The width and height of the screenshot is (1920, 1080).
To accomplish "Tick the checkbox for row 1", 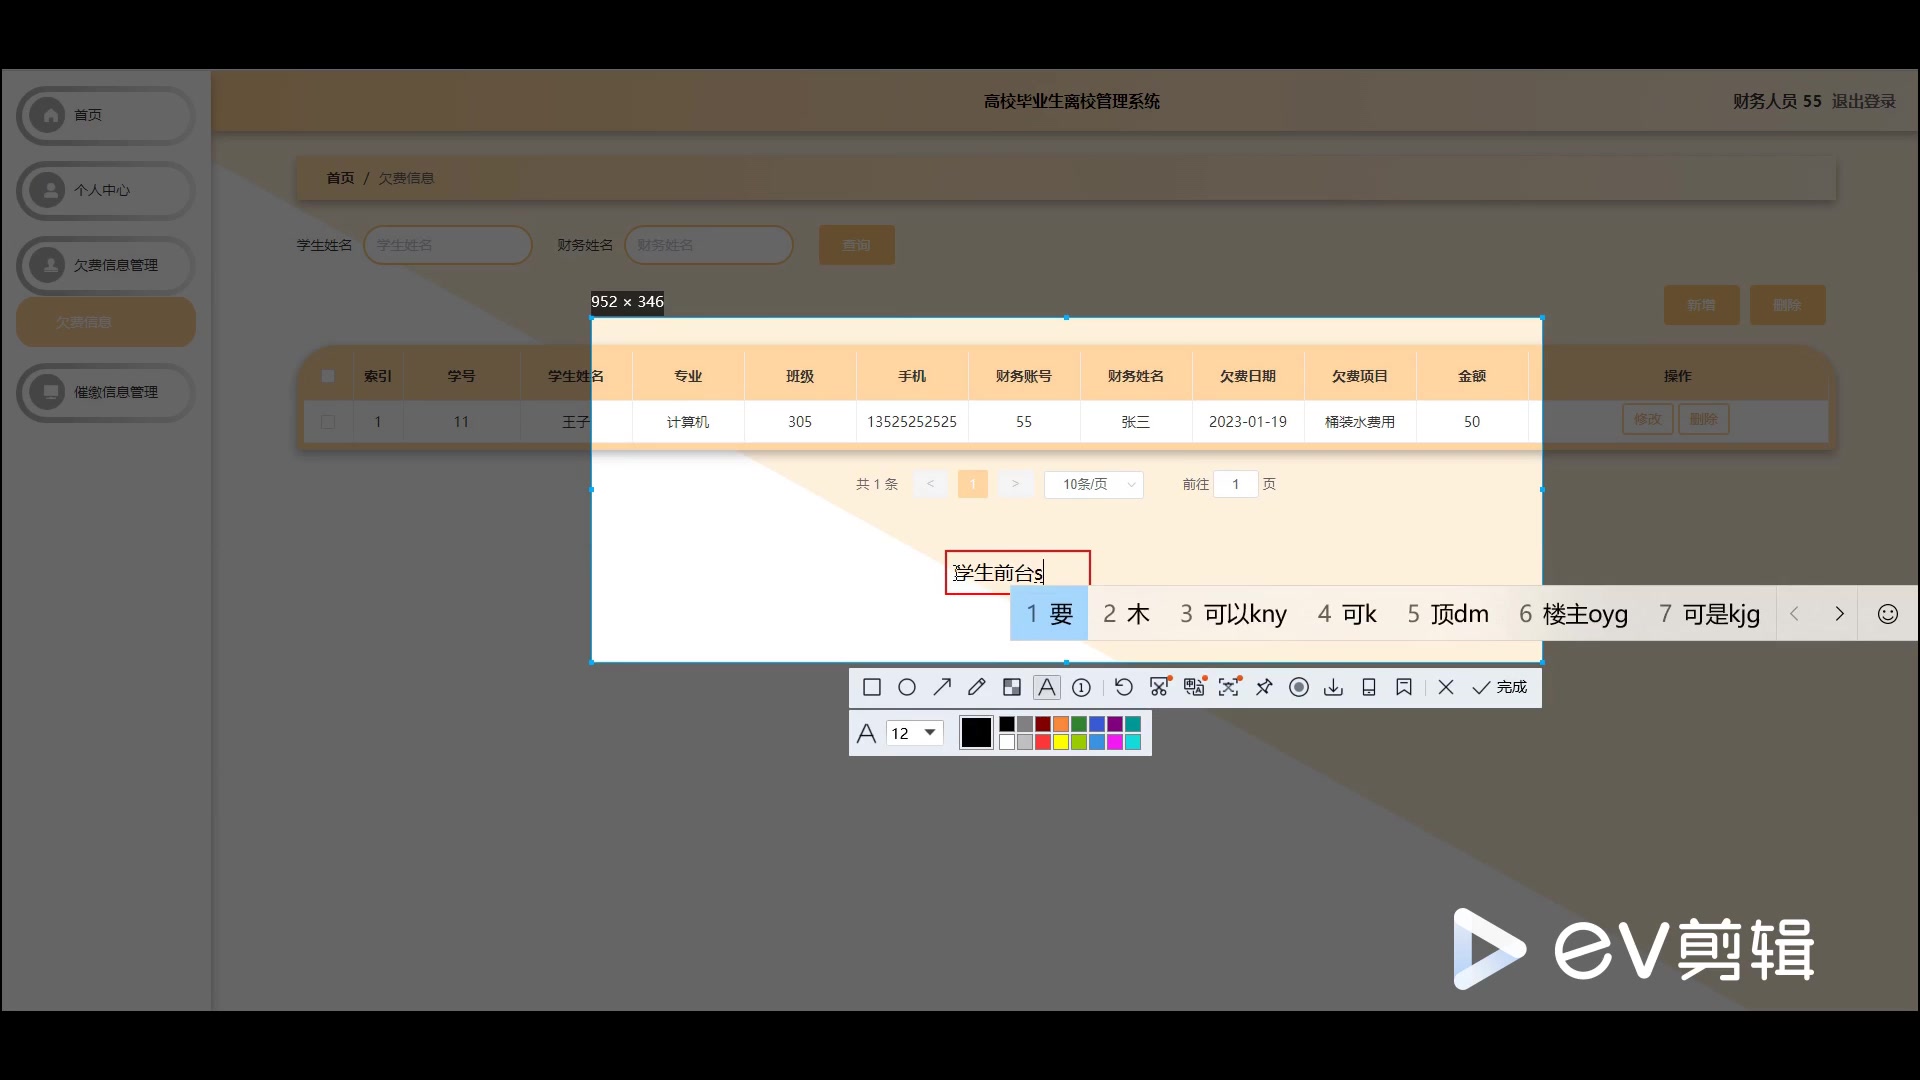I will [328, 422].
